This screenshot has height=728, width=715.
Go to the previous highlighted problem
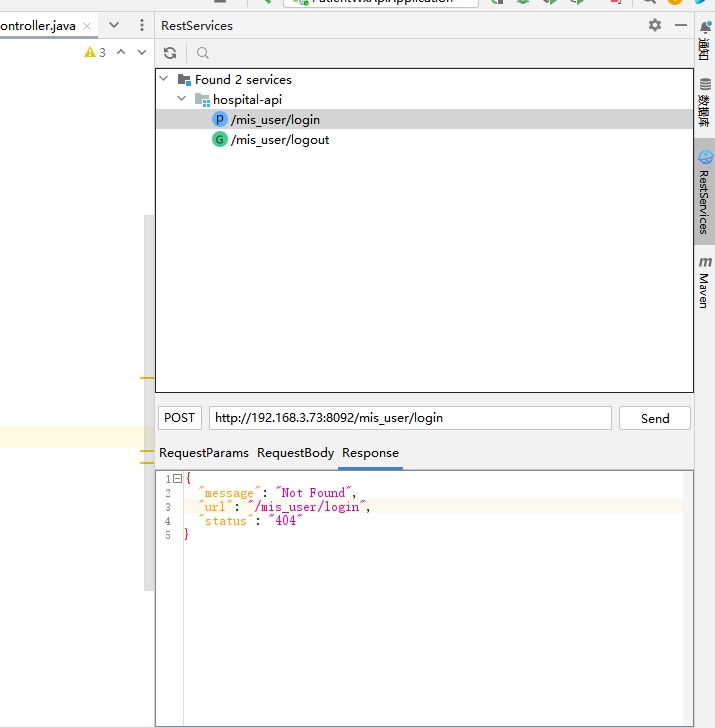click(x=121, y=52)
